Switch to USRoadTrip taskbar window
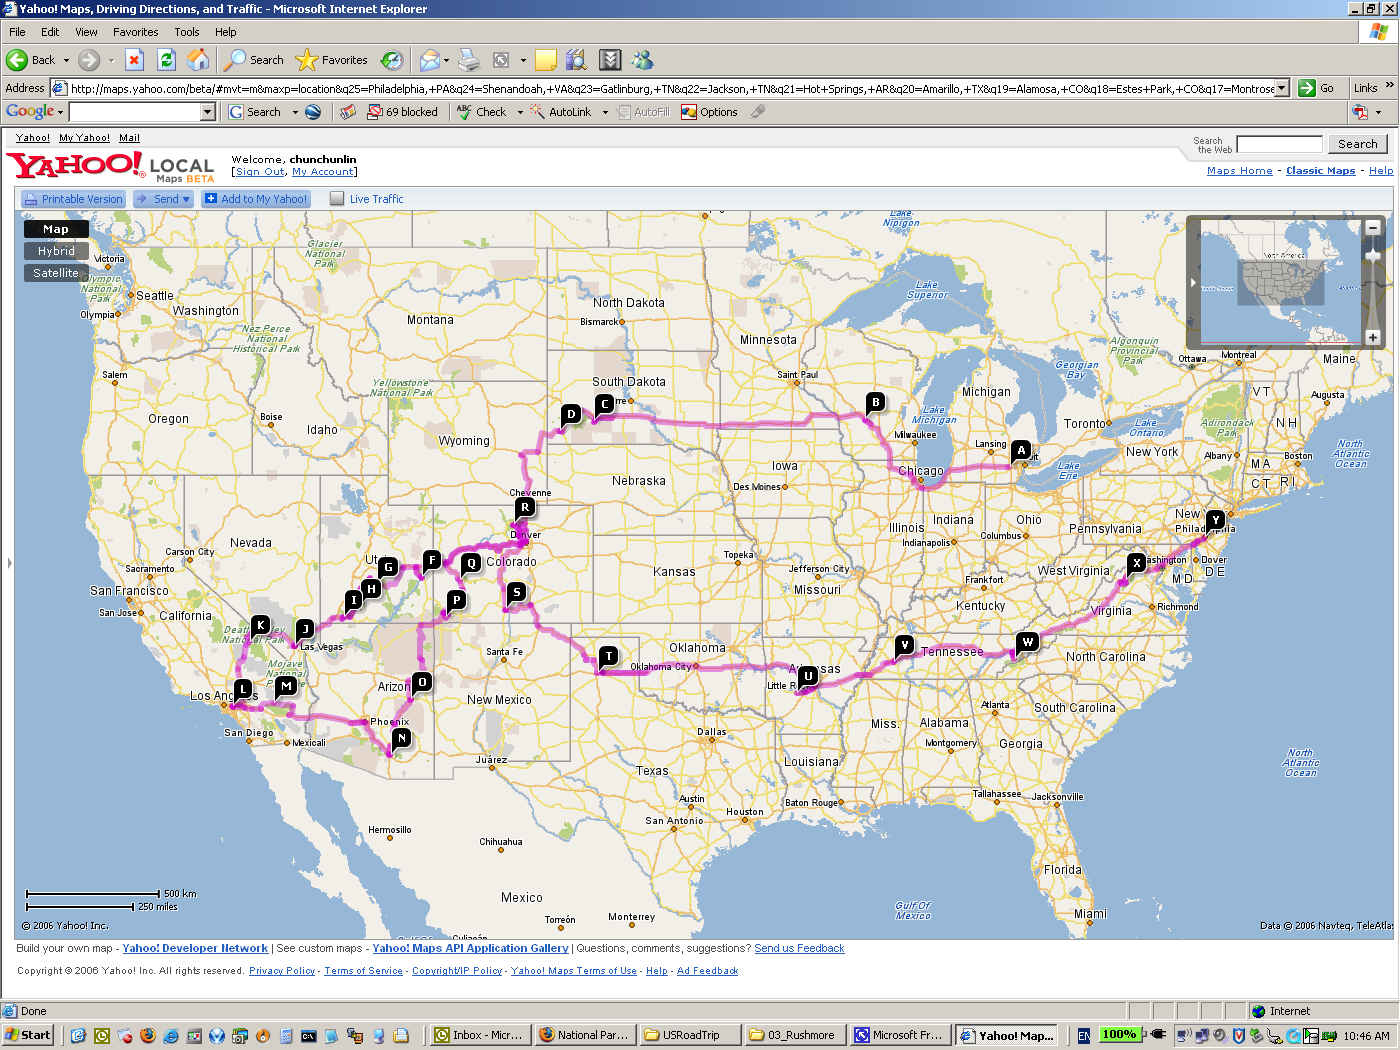Image resolution: width=1400 pixels, height=1050 pixels. click(689, 1035)
